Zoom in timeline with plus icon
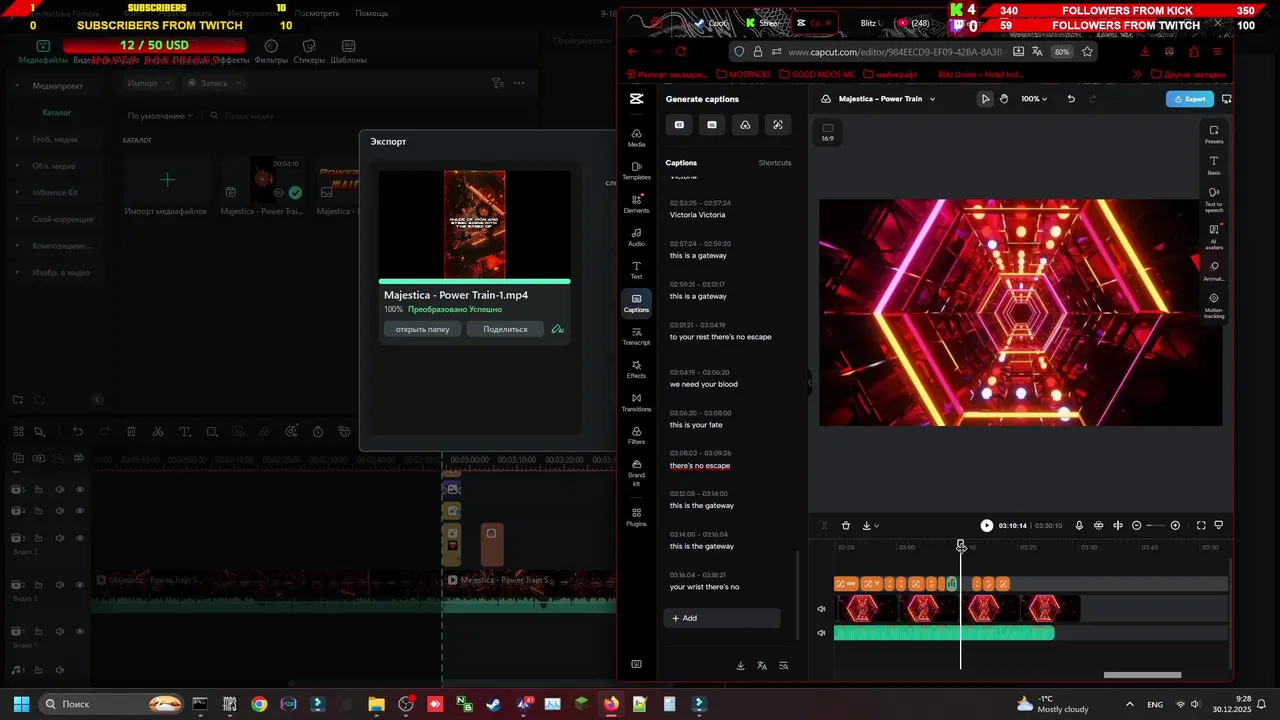This screenshot has width=1280, height=720. pyautogui.click(x=1175, y=525)
